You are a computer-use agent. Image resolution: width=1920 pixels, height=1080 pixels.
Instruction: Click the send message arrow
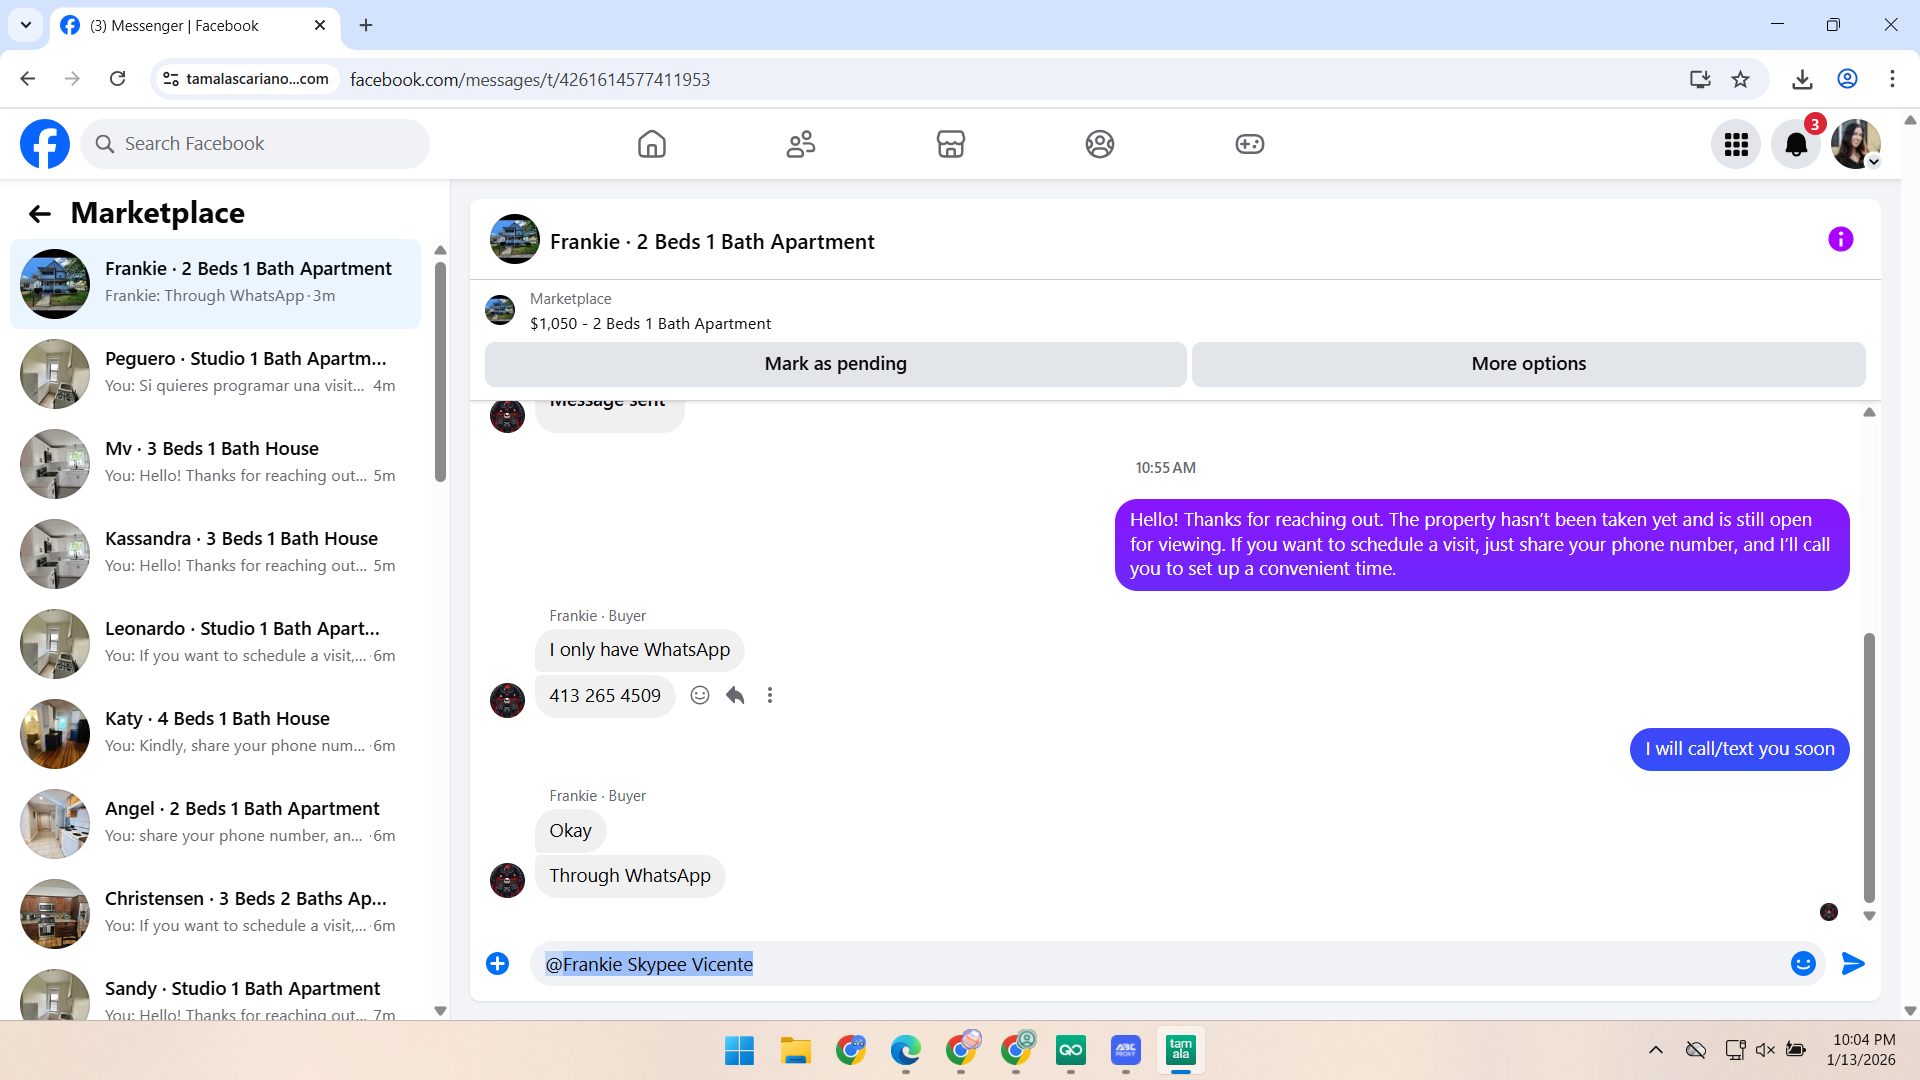click(x=1853, y=964)
